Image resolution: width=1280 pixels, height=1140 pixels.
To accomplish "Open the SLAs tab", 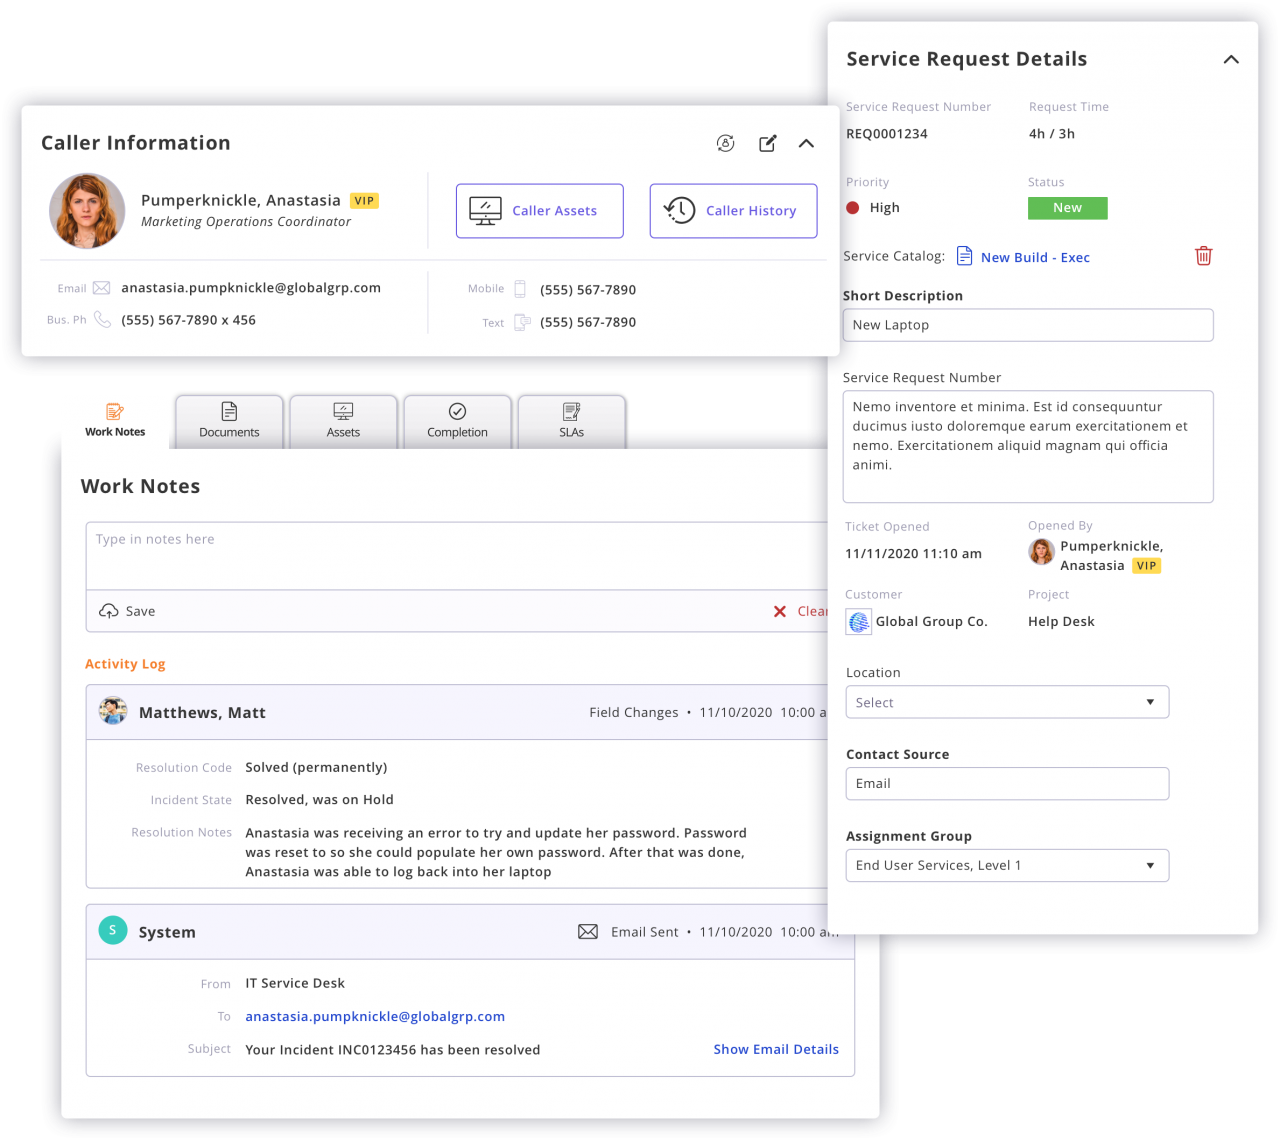I will coord(571,420).
